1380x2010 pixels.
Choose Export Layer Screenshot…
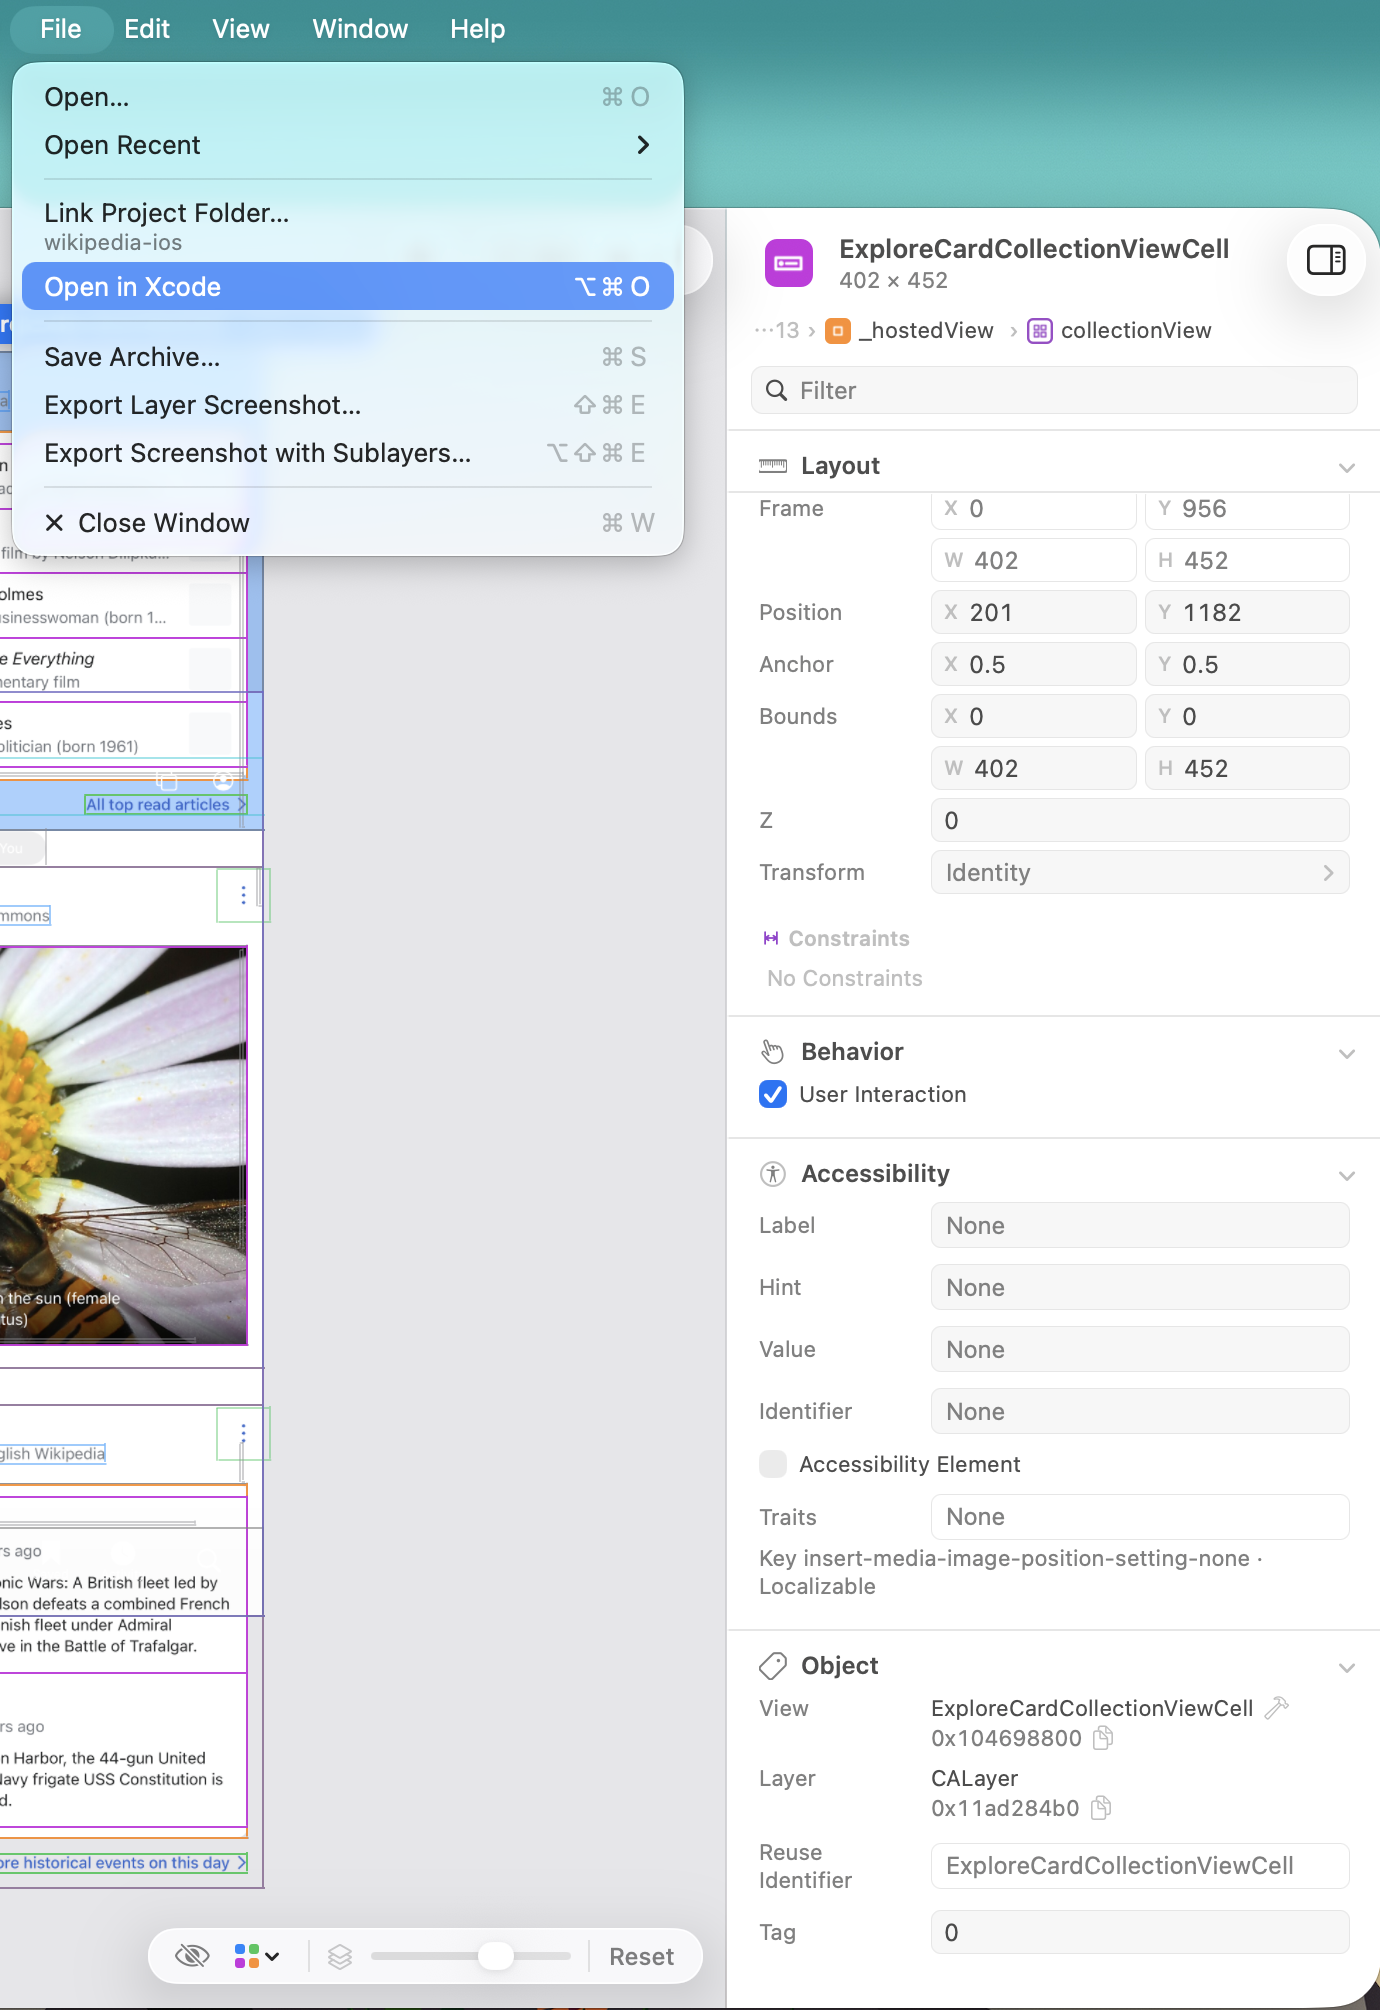tap(347, 405)
